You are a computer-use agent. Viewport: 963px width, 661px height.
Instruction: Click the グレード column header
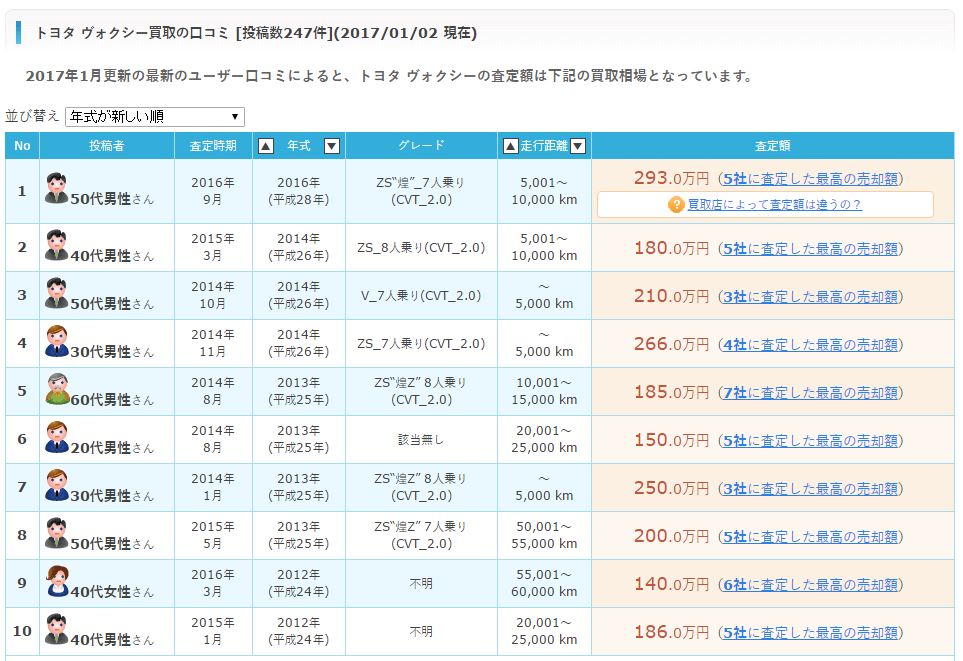[421, 146]
